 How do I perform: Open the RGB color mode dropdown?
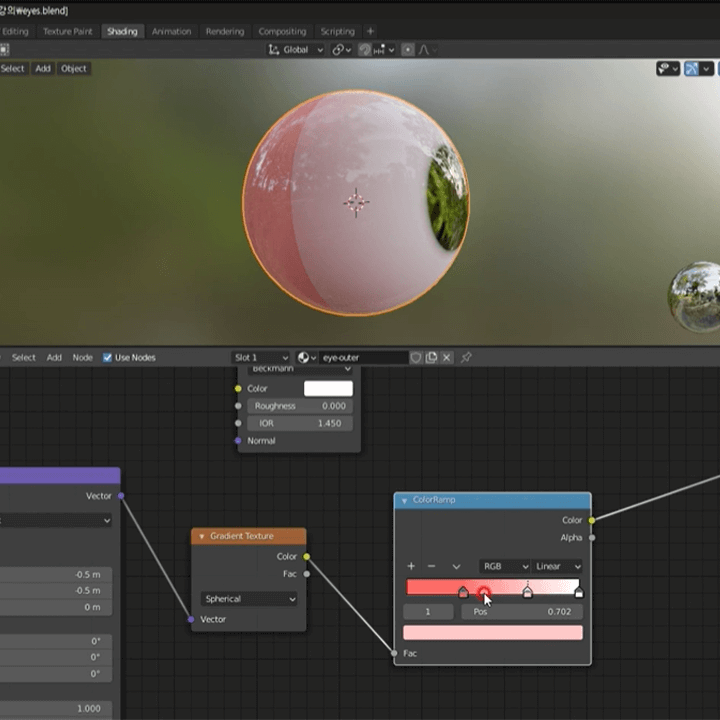[x=504, y=566]
